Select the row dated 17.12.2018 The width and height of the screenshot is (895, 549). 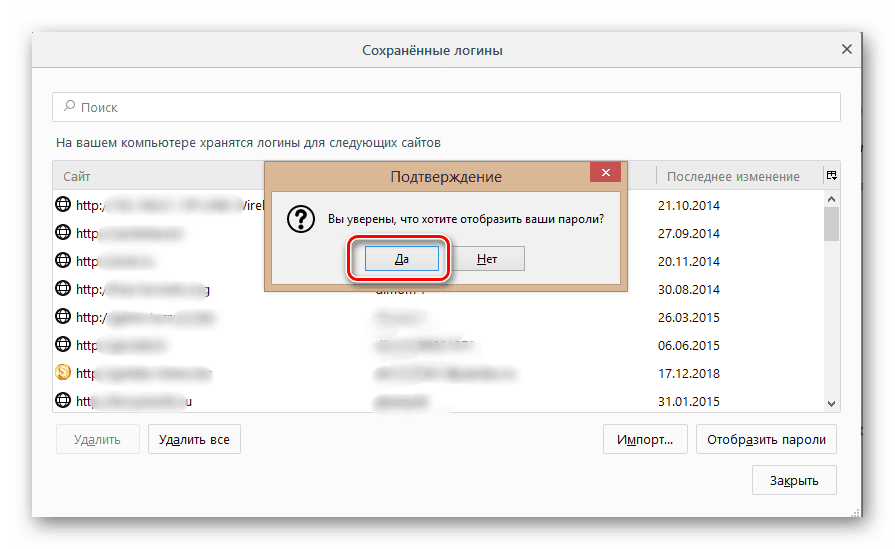coord(438,373)
